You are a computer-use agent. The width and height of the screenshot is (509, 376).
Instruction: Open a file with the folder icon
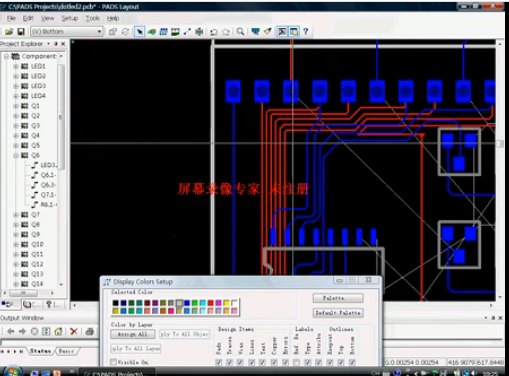click(x=9, y=32)
